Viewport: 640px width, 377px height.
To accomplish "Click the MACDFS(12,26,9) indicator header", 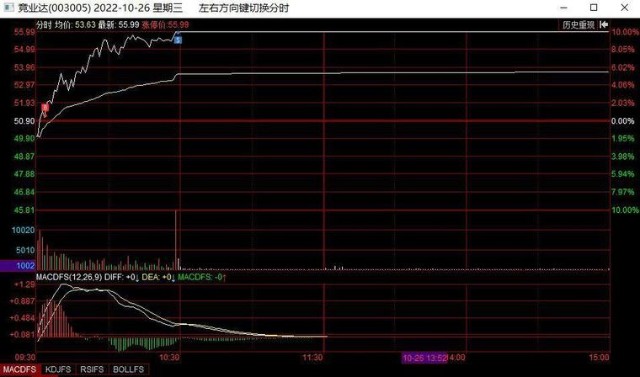I will click(x=69, y=277).
